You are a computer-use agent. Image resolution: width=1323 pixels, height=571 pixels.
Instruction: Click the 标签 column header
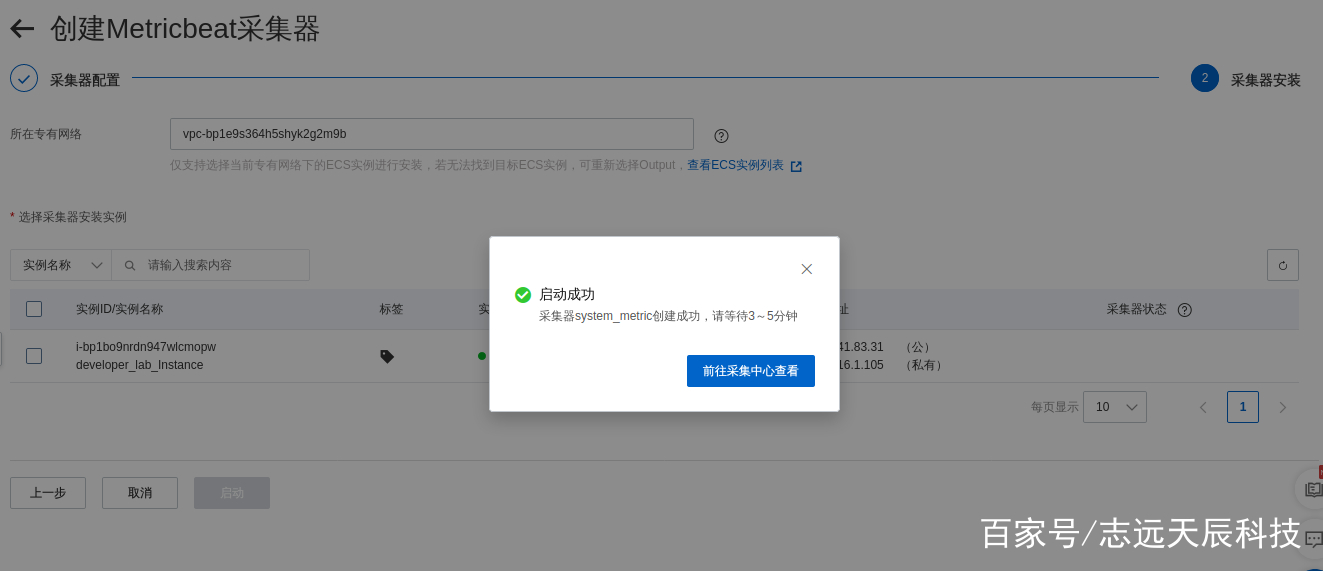(x=392, y=309)
